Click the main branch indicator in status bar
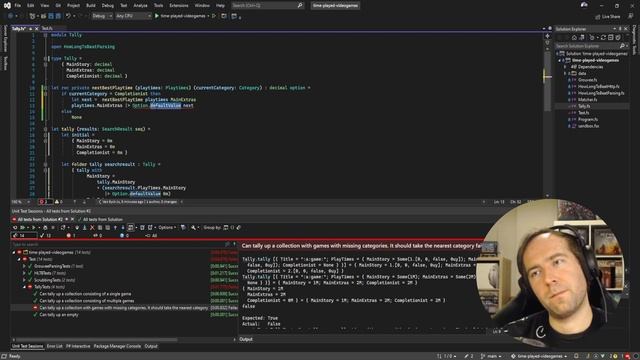640x360 pixels. tap(491, 356)
